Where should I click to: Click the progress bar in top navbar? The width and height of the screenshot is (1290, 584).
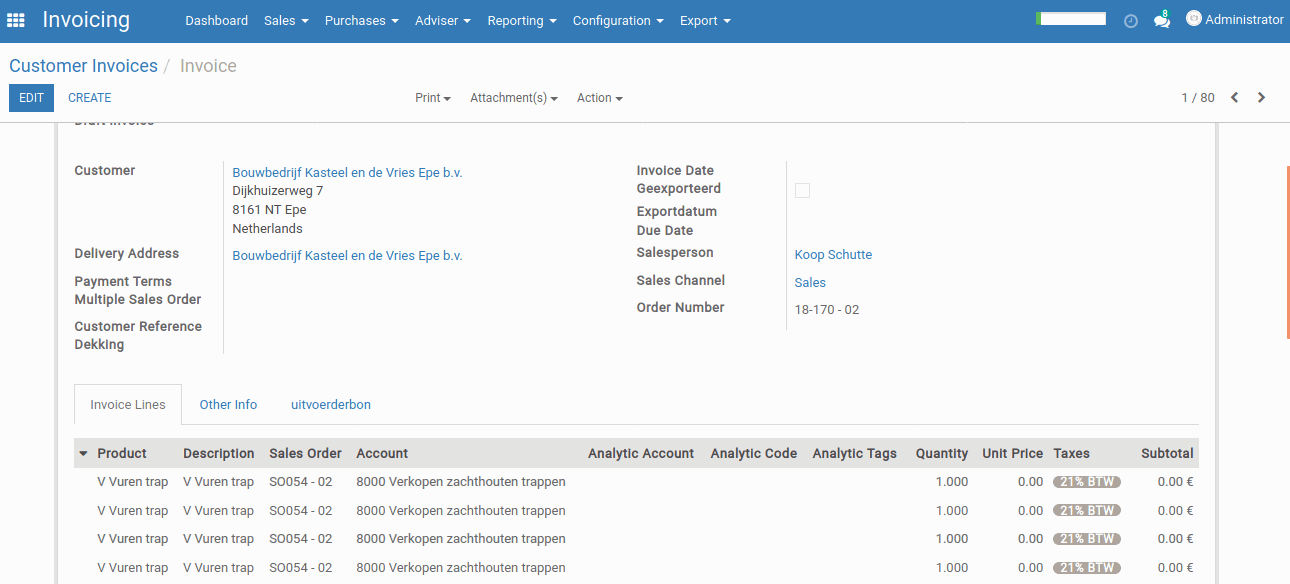[x=1071, y=19]
